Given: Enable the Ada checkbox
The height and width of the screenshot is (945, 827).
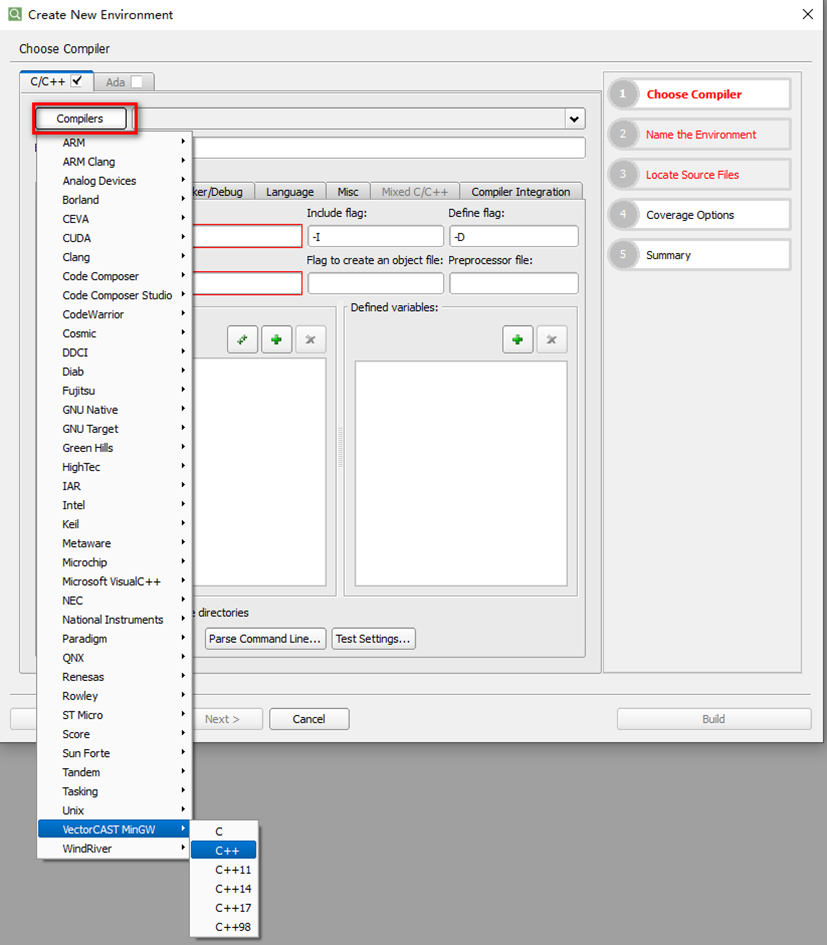Looking at the screenshot, I should (137, 82).
